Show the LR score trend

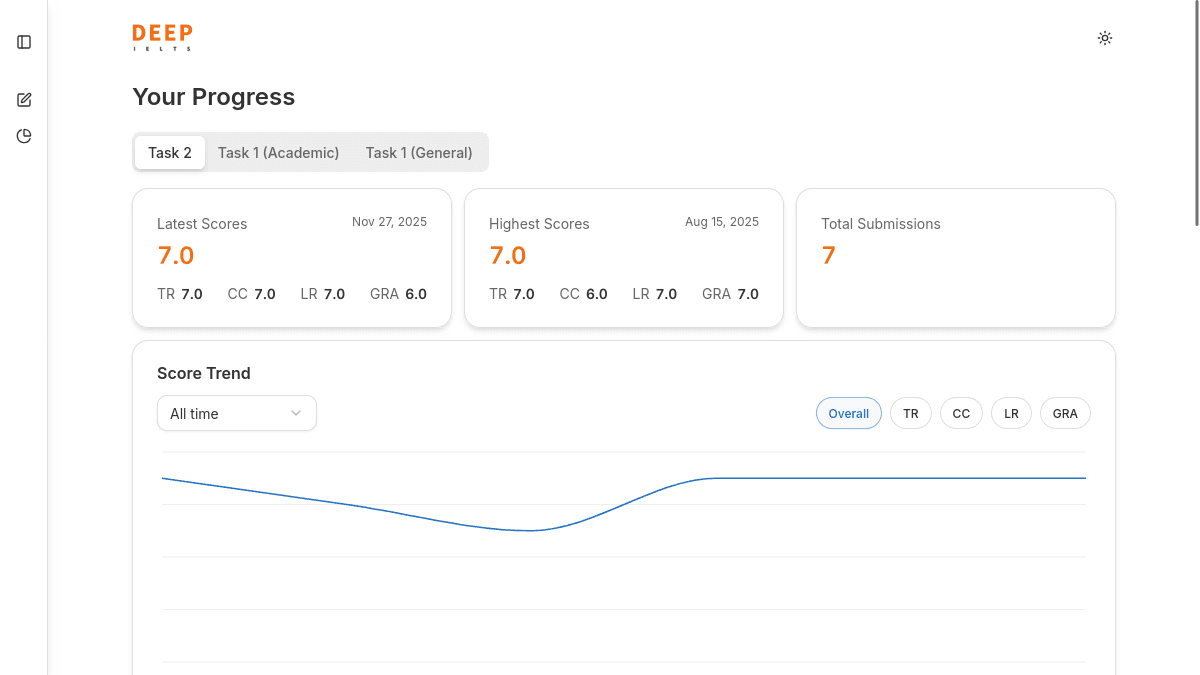tap(1011, 413)
